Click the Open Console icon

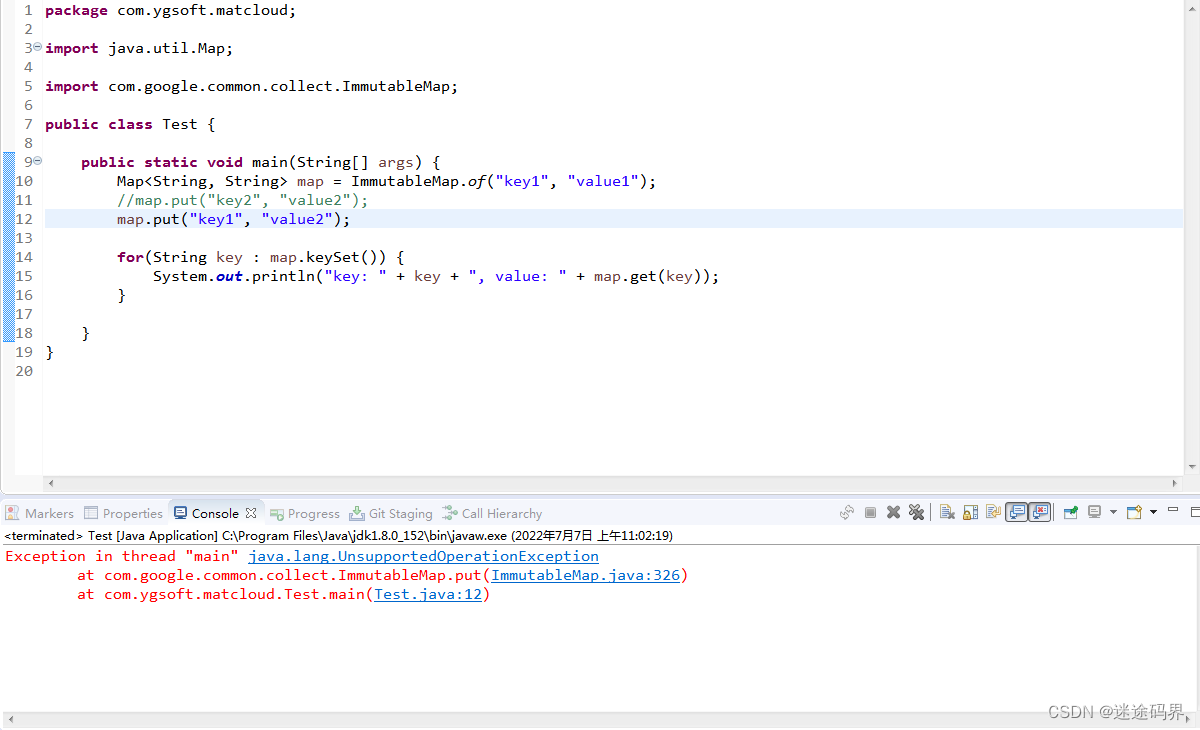[1134, 512]
